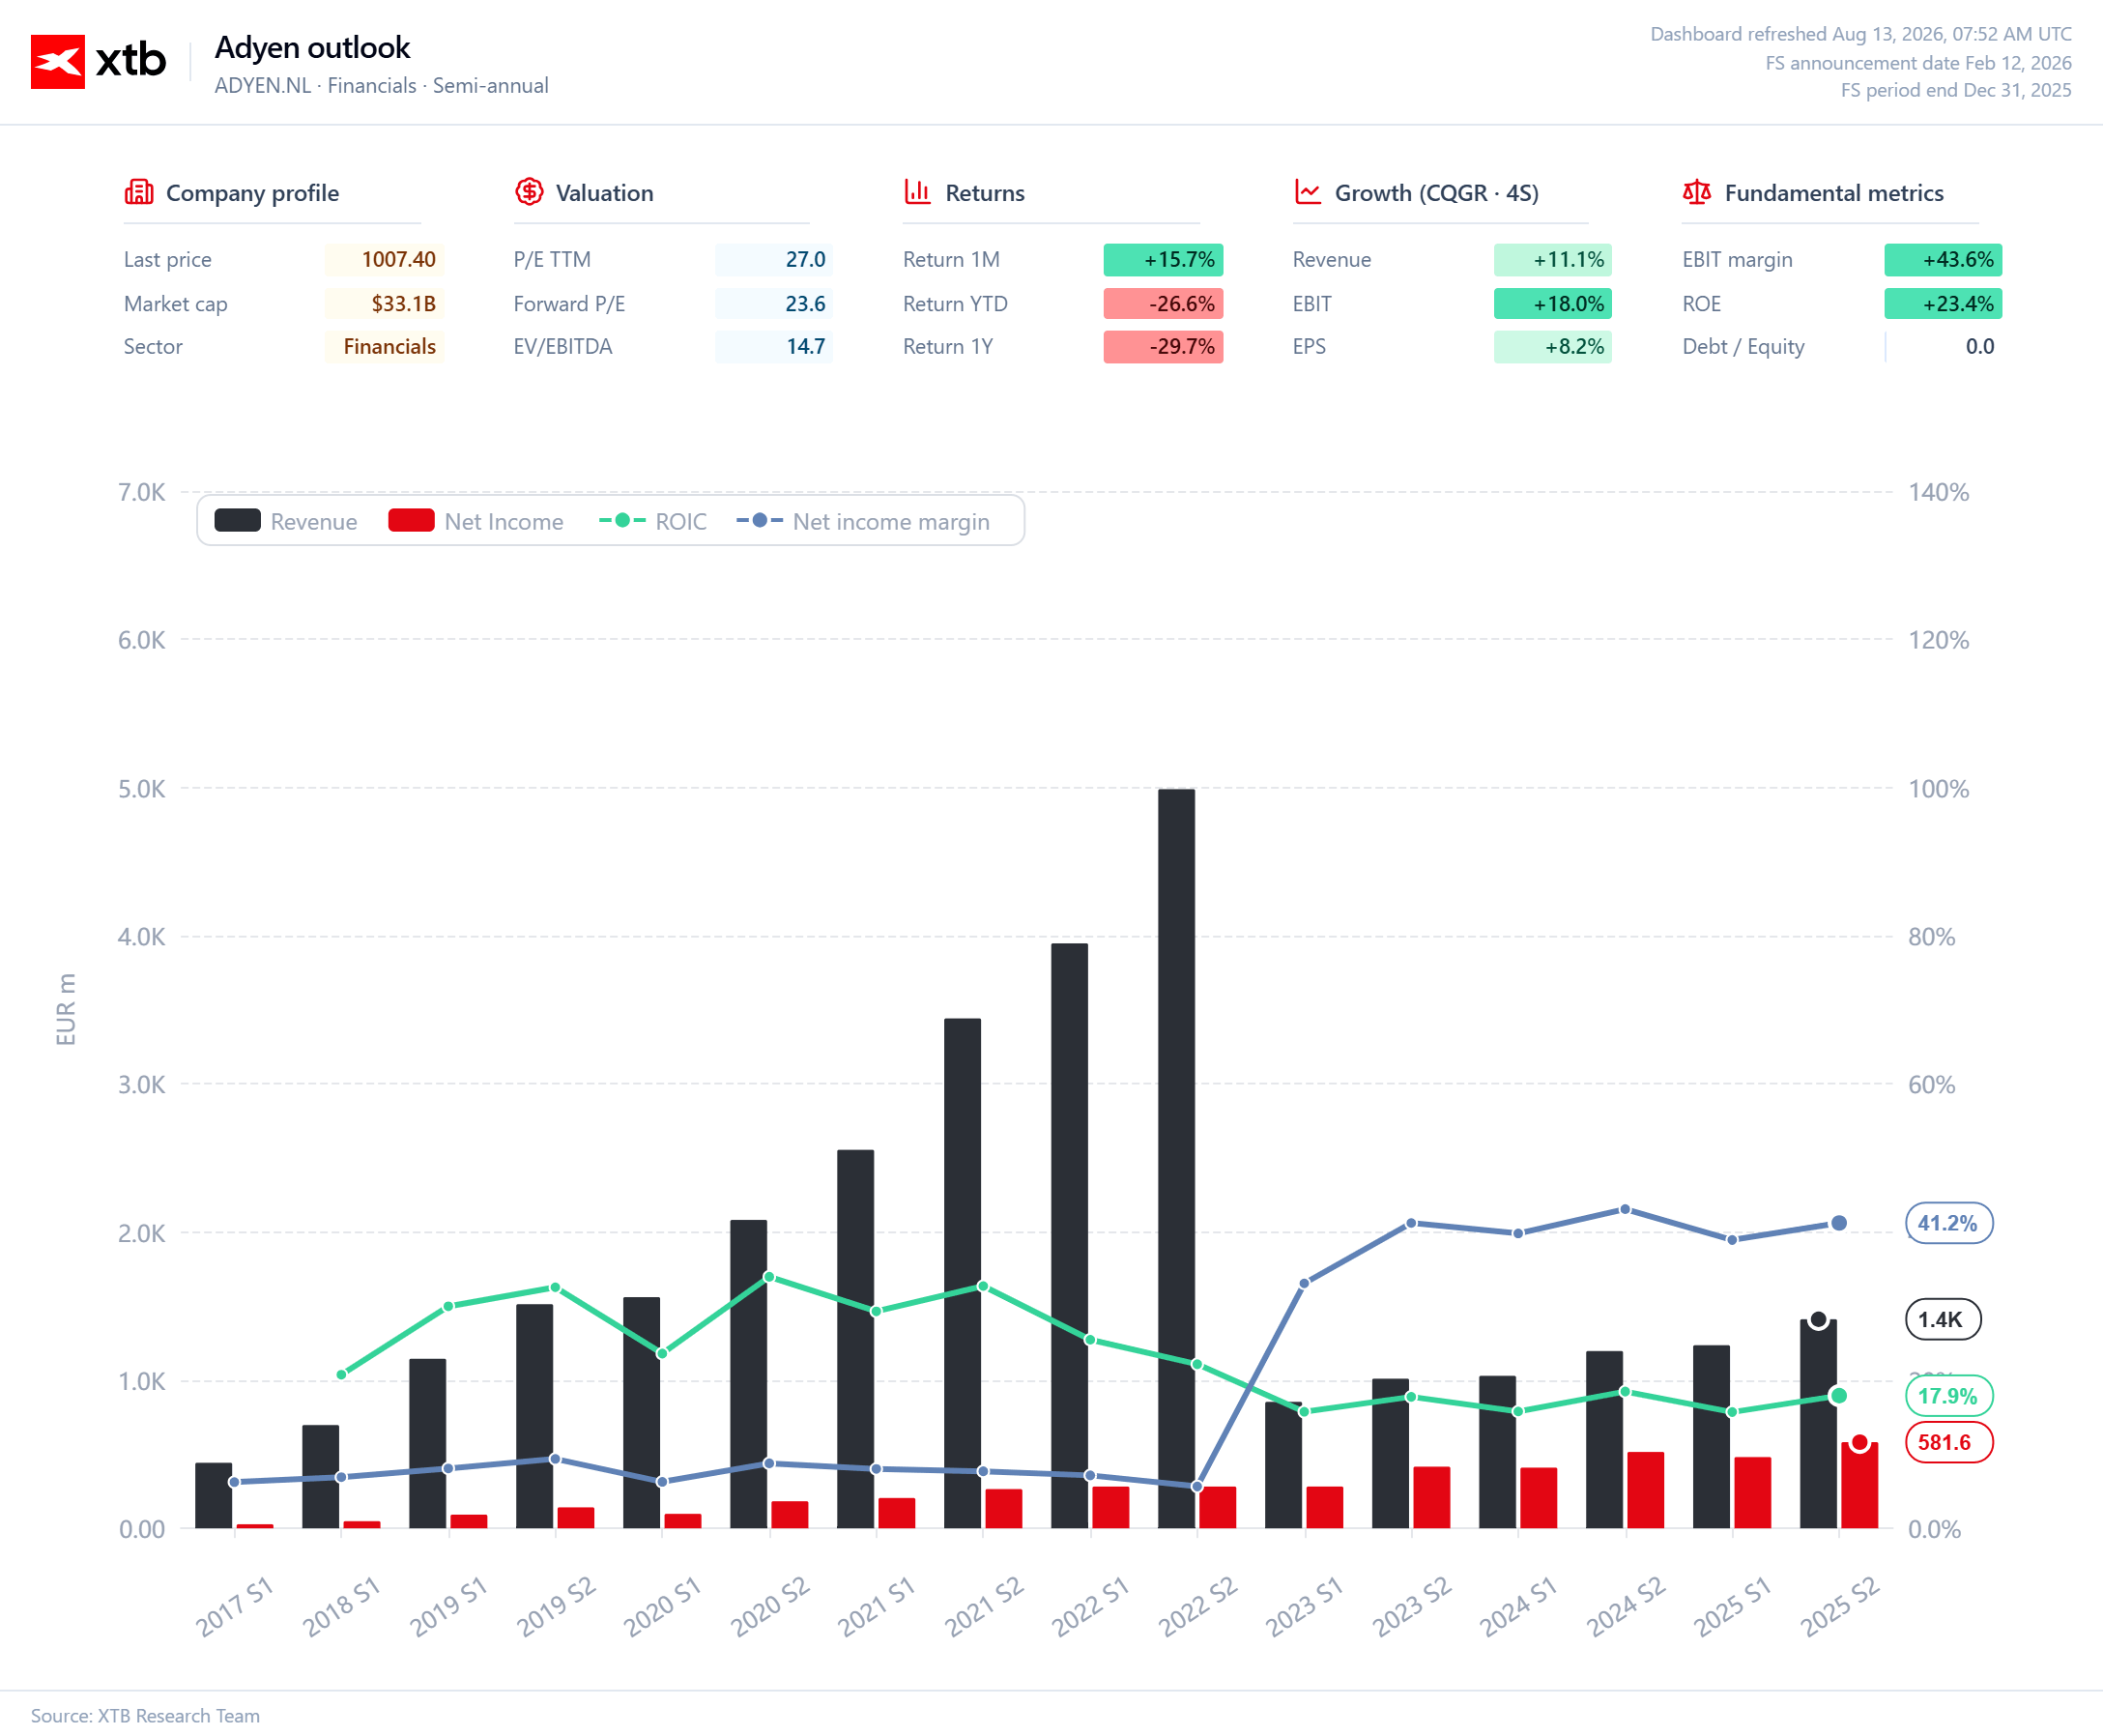The image size is (2103, 1736).
Task: Click the 100% right axis label
Action: (x=1939, y=789)
